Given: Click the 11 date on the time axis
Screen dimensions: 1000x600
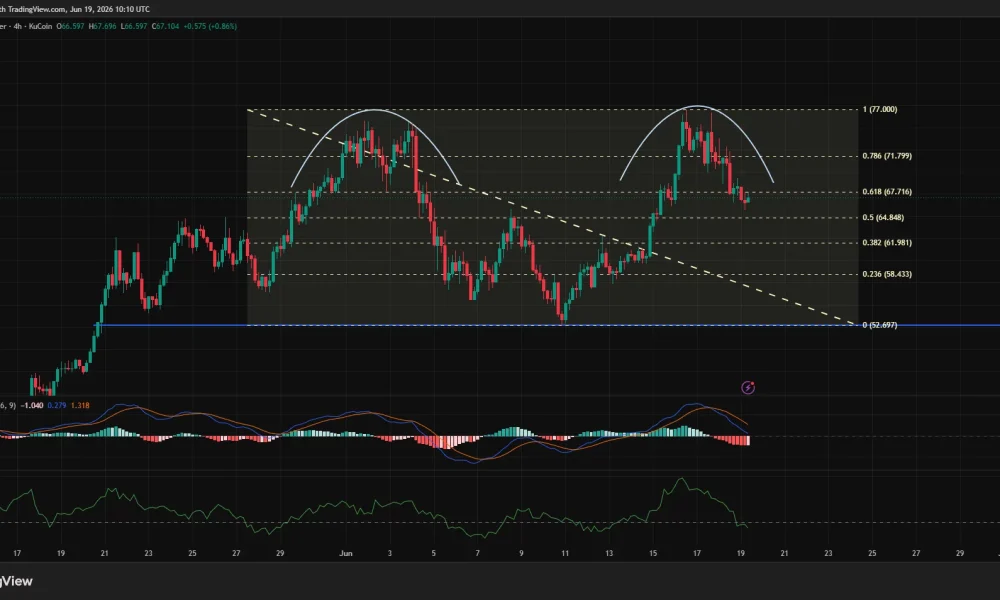Looking at the screenshot, I should [565, 553].
